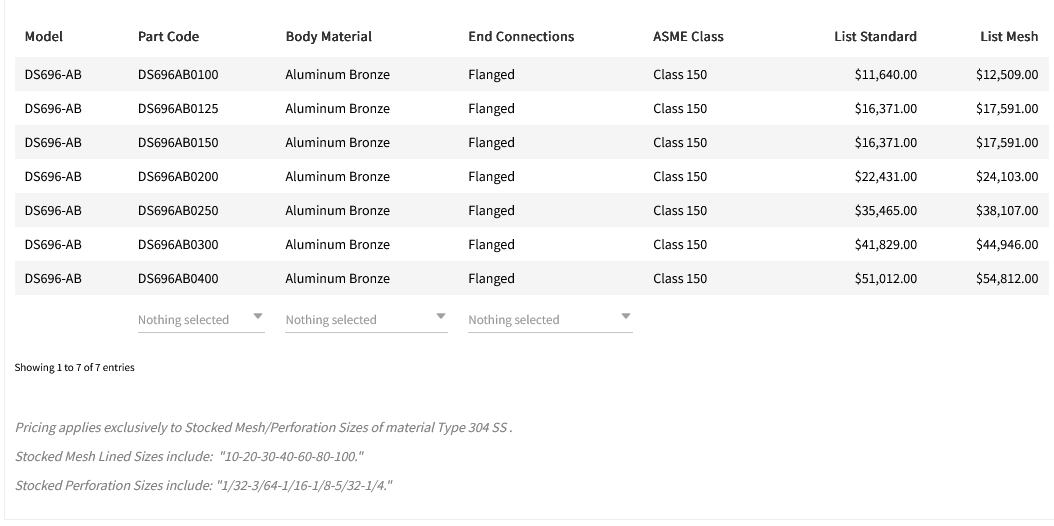This screenshot has width=1054, height=526.
Task: Sort by List Standard price header
Action: pos(875,37)
